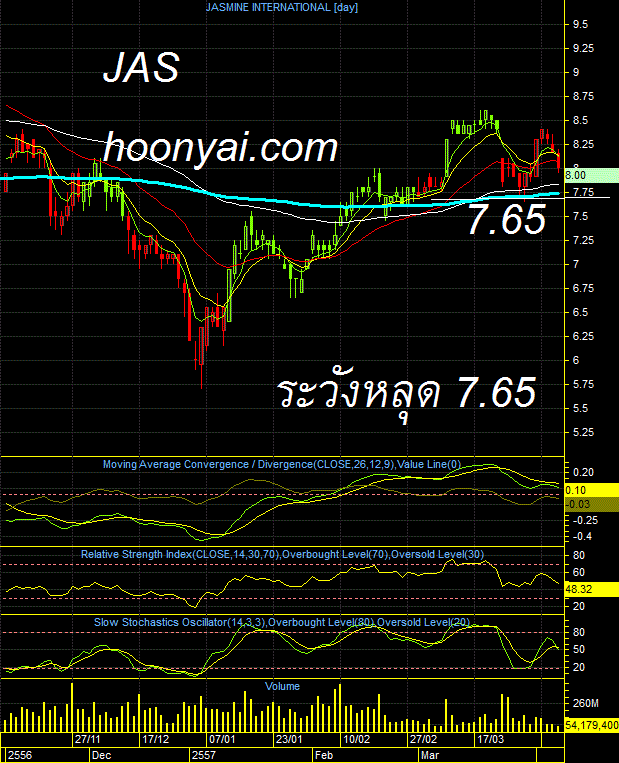Image resolution: width=619 pixels, height=763 pixels.
Task: Click the 17/12 date marker
Action: pyautogui.click(x=155, y=739)
